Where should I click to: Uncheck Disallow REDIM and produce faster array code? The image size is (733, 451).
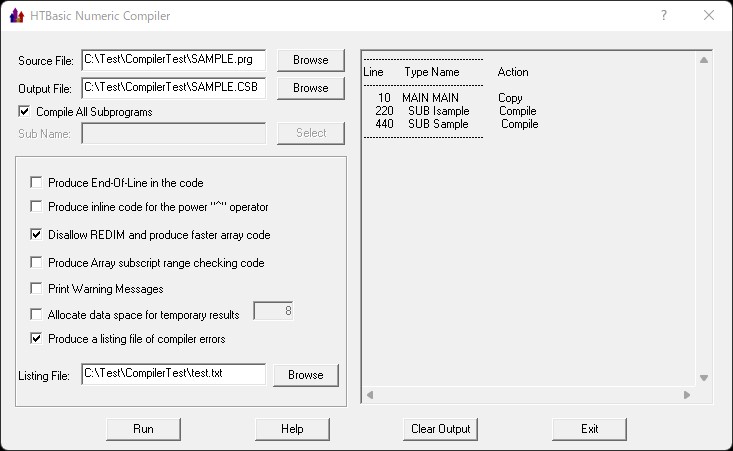[x=36, y=235]
